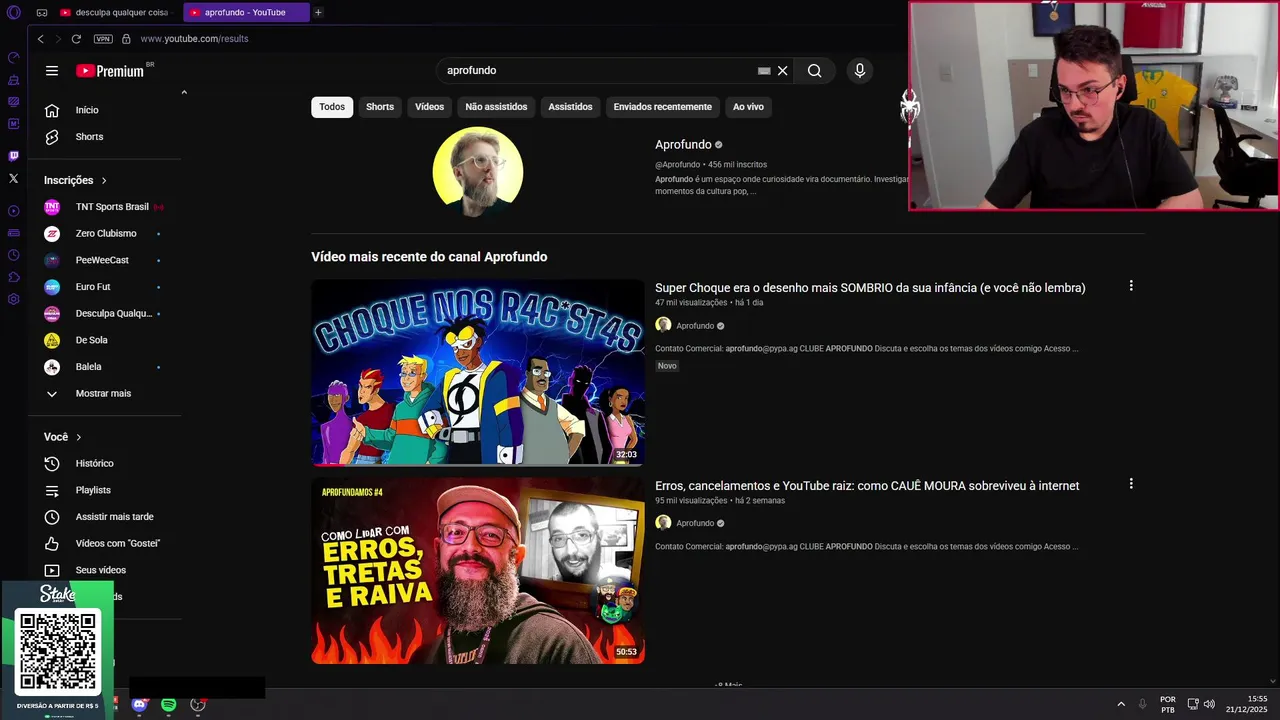Select the Shorts filter chip
The image size is (1280, 720).
pyautogui.click(x=380, y=107)
